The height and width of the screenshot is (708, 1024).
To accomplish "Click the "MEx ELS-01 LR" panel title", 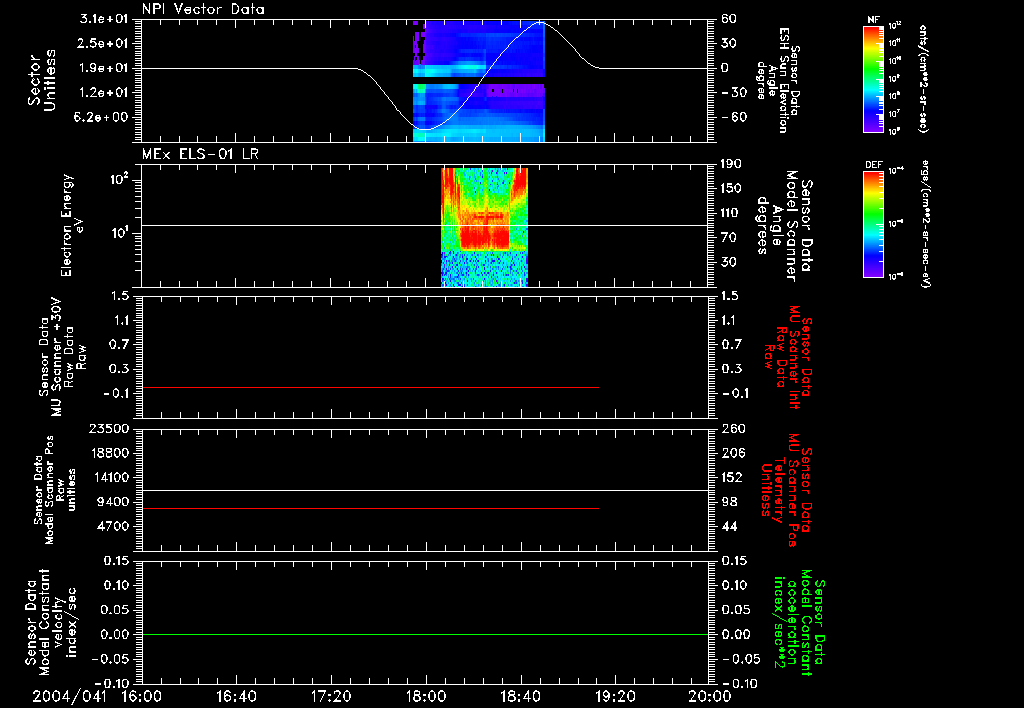I will (200, 154).
